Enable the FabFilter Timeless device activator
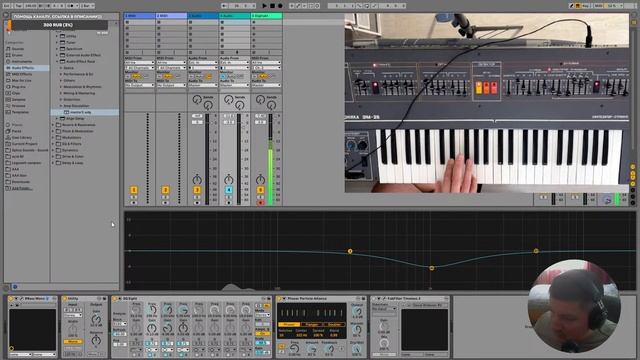This screenshot has height=360, width=640. (374, 299)
